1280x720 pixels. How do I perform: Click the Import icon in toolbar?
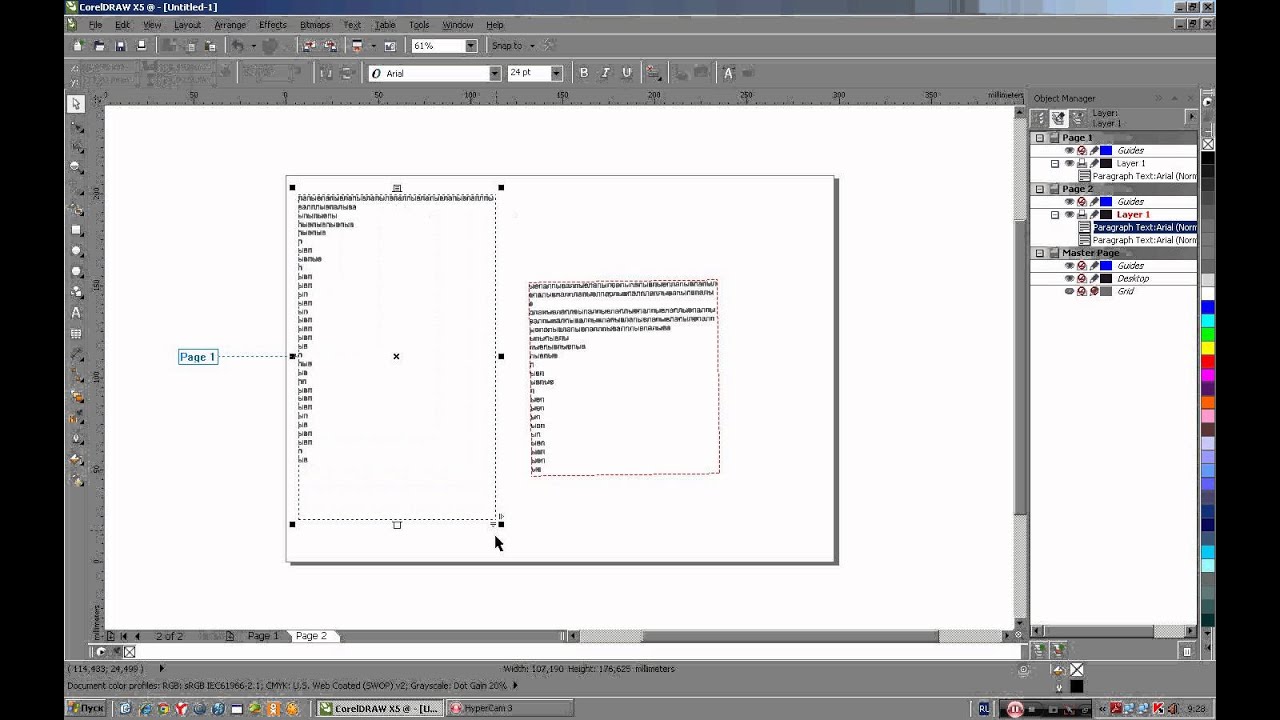tap(308, 46)
